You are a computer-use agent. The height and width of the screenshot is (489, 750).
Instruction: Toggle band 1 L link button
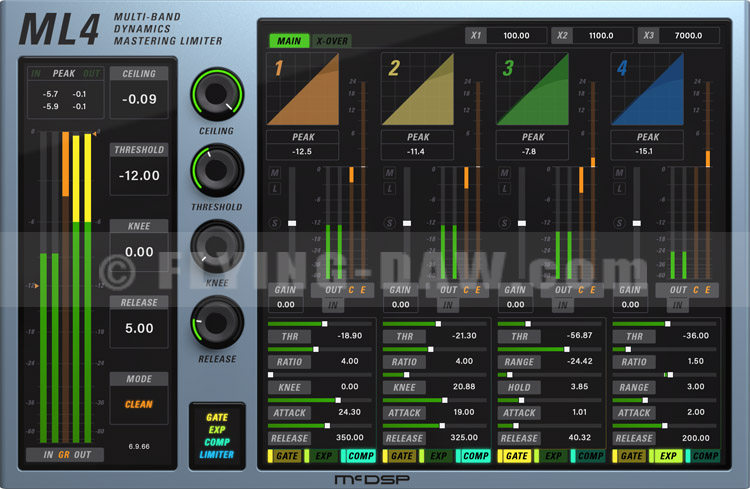point(275,189)
